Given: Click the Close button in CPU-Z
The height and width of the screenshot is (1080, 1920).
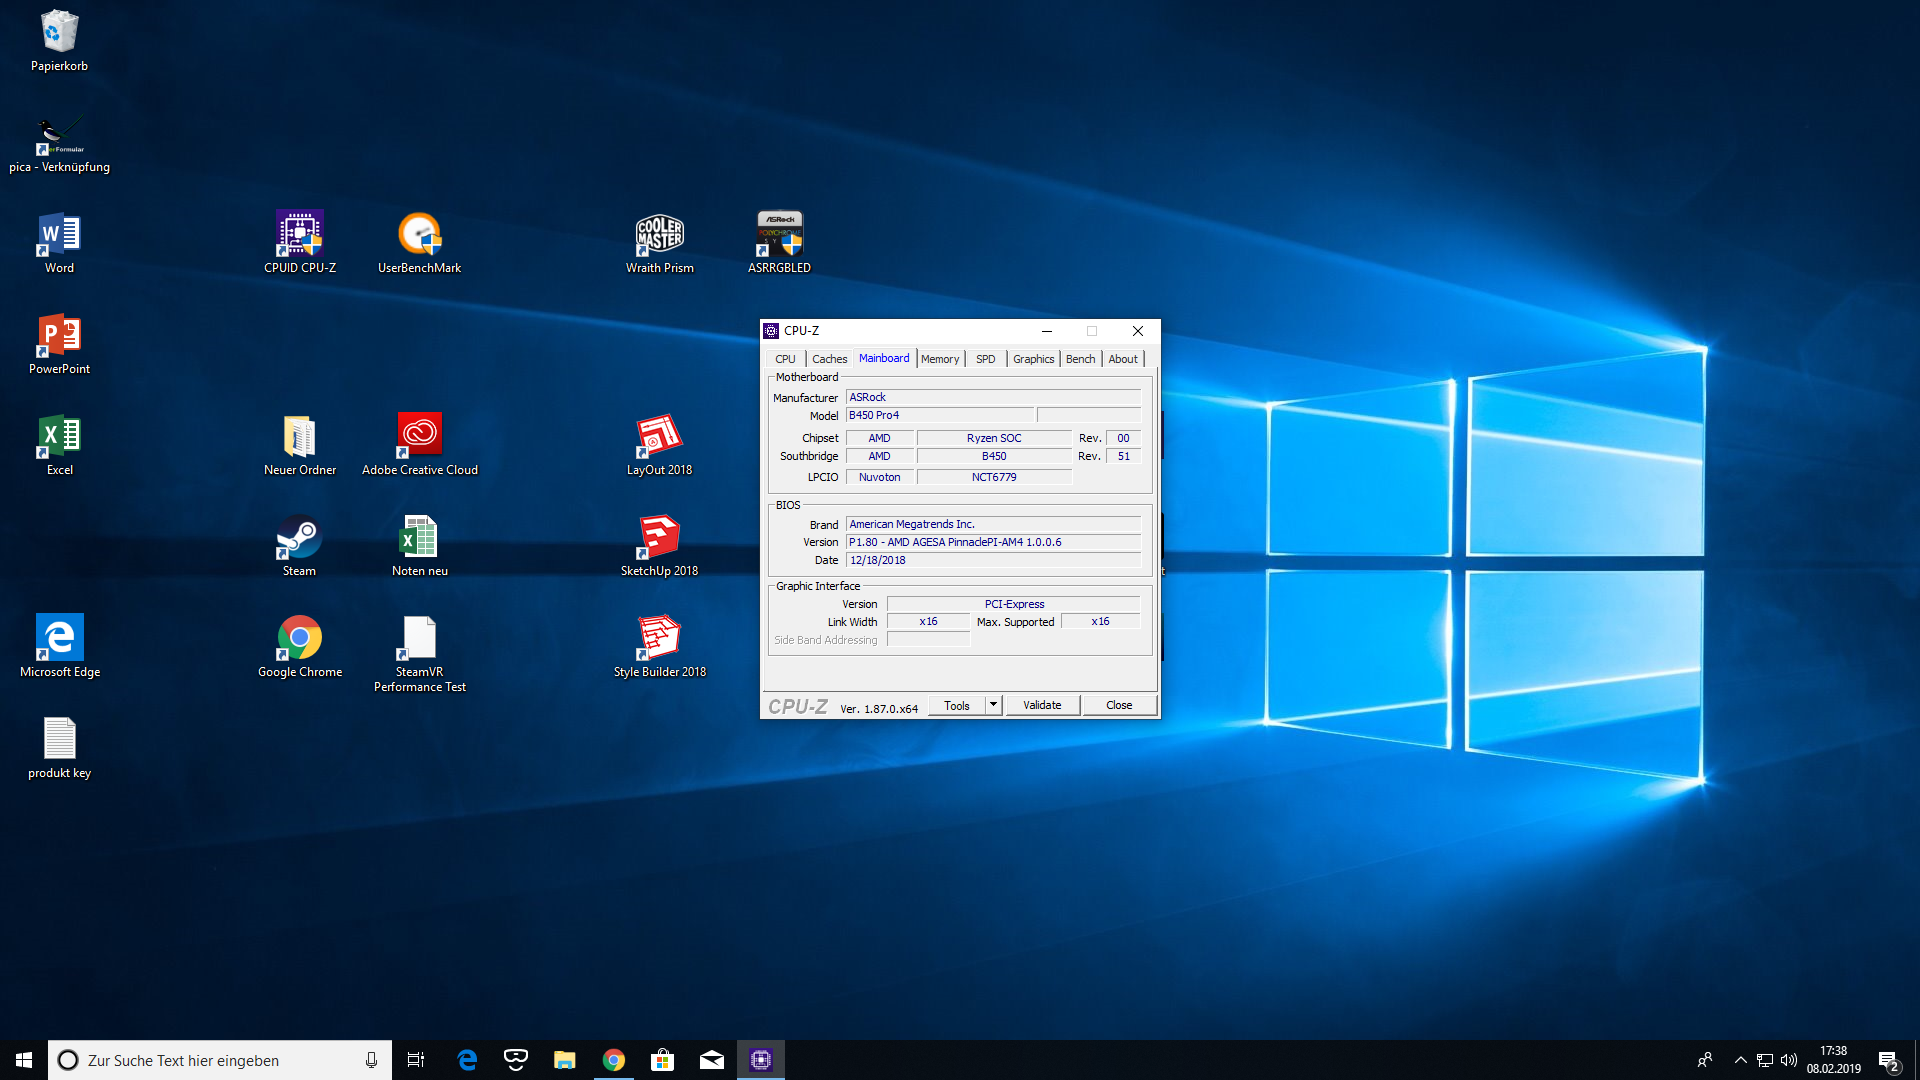Looking at the screenshot, I should pyautogui.click(x=1119, y=705).
